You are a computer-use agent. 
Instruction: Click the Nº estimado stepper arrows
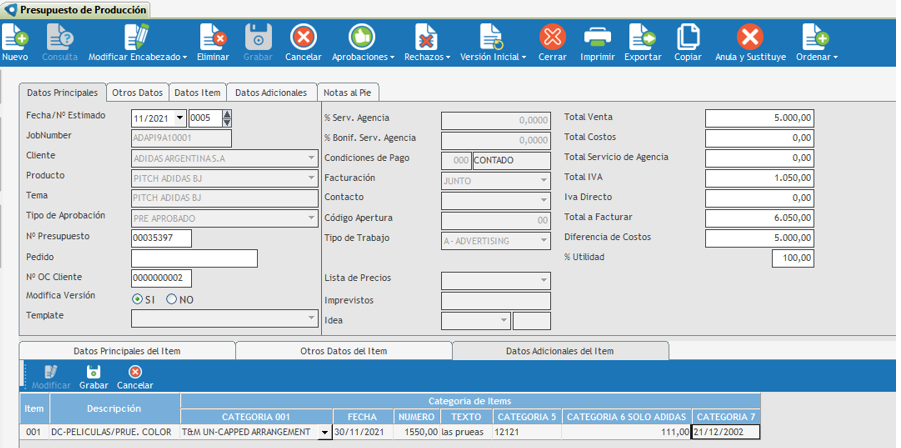point(227,118)
